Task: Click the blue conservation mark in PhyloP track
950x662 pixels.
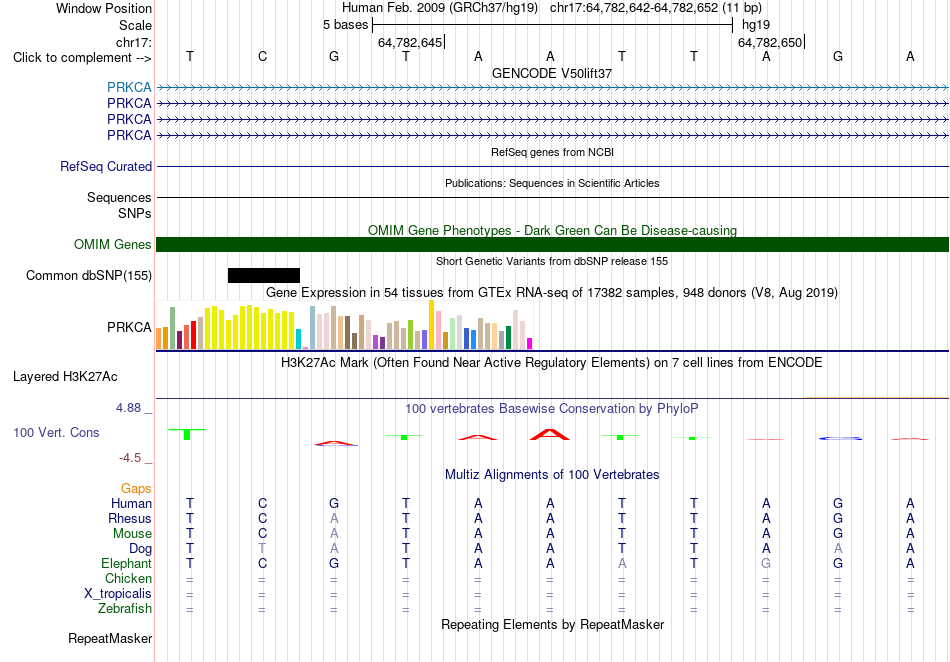Action: point(840,438)
